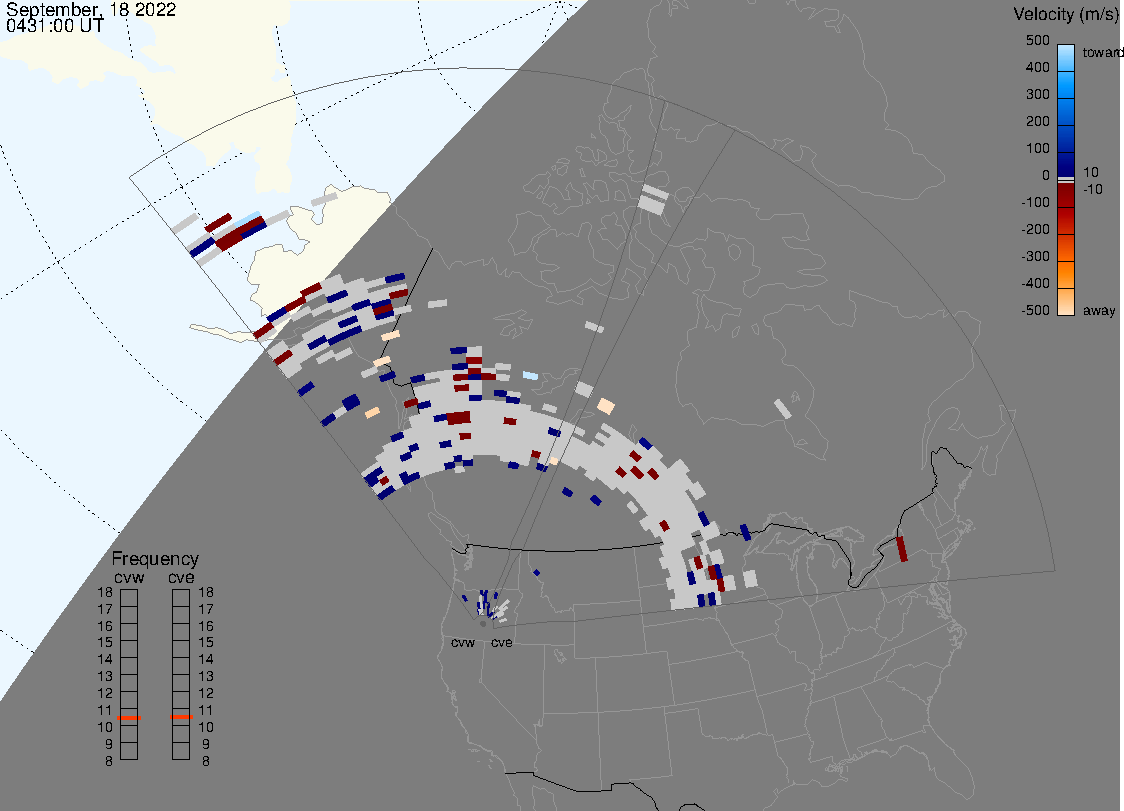Image resolution: width=1124 pixels, height=811 pixels.
Task: Select 14 on the cvw frequency scale
Action: (x=105, y=659)
